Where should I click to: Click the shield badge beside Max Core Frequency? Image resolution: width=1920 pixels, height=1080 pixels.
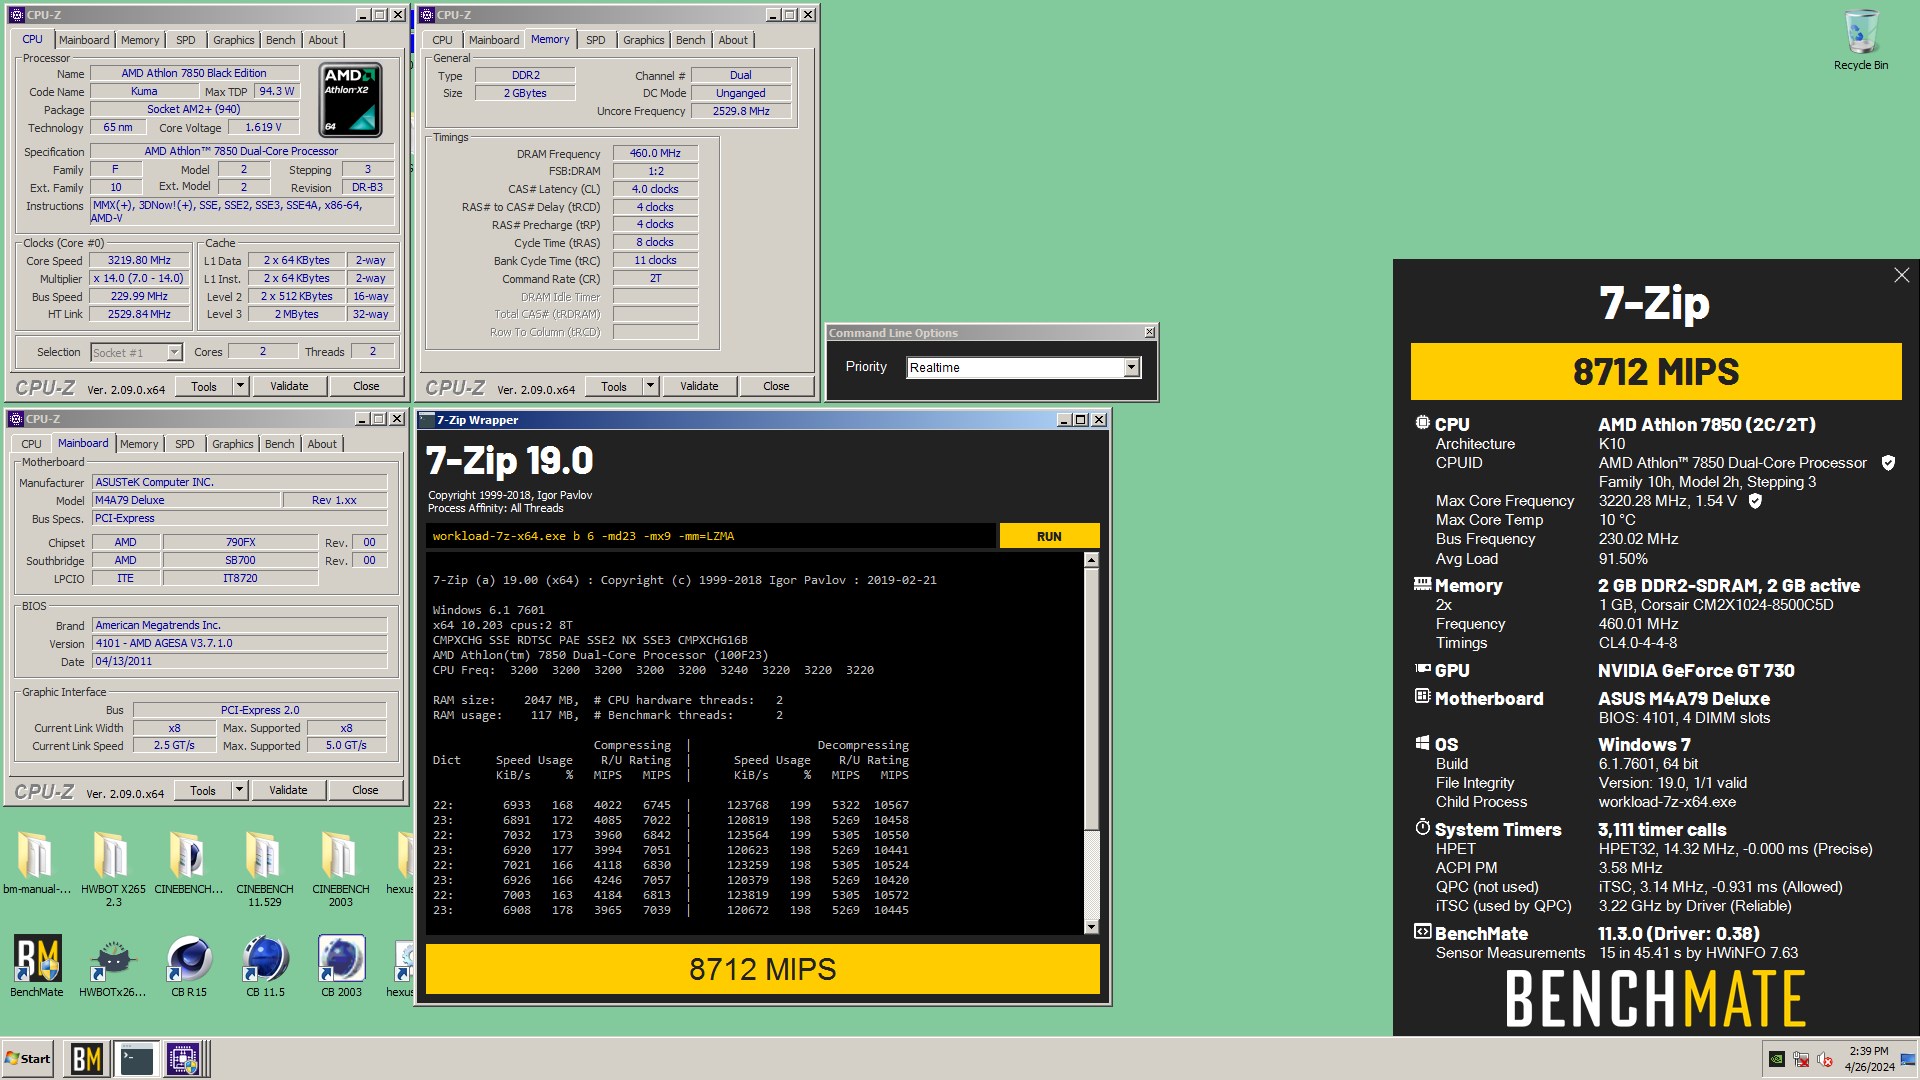1755,501
